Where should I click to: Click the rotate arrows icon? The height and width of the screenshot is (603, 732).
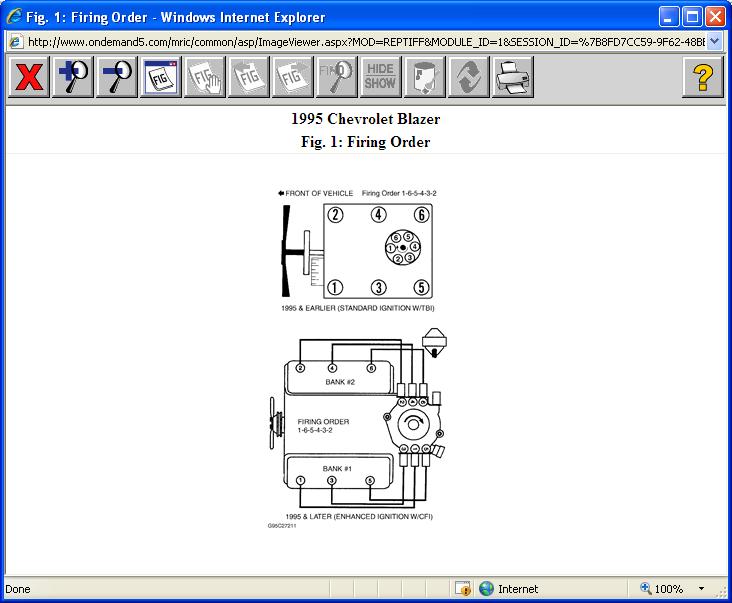[x=468, y=77]
